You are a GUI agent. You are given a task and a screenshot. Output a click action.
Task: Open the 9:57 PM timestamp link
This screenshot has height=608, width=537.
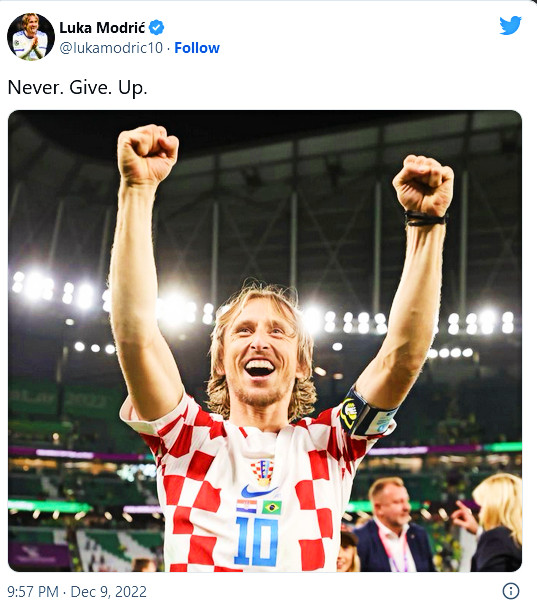coord(33,592)
